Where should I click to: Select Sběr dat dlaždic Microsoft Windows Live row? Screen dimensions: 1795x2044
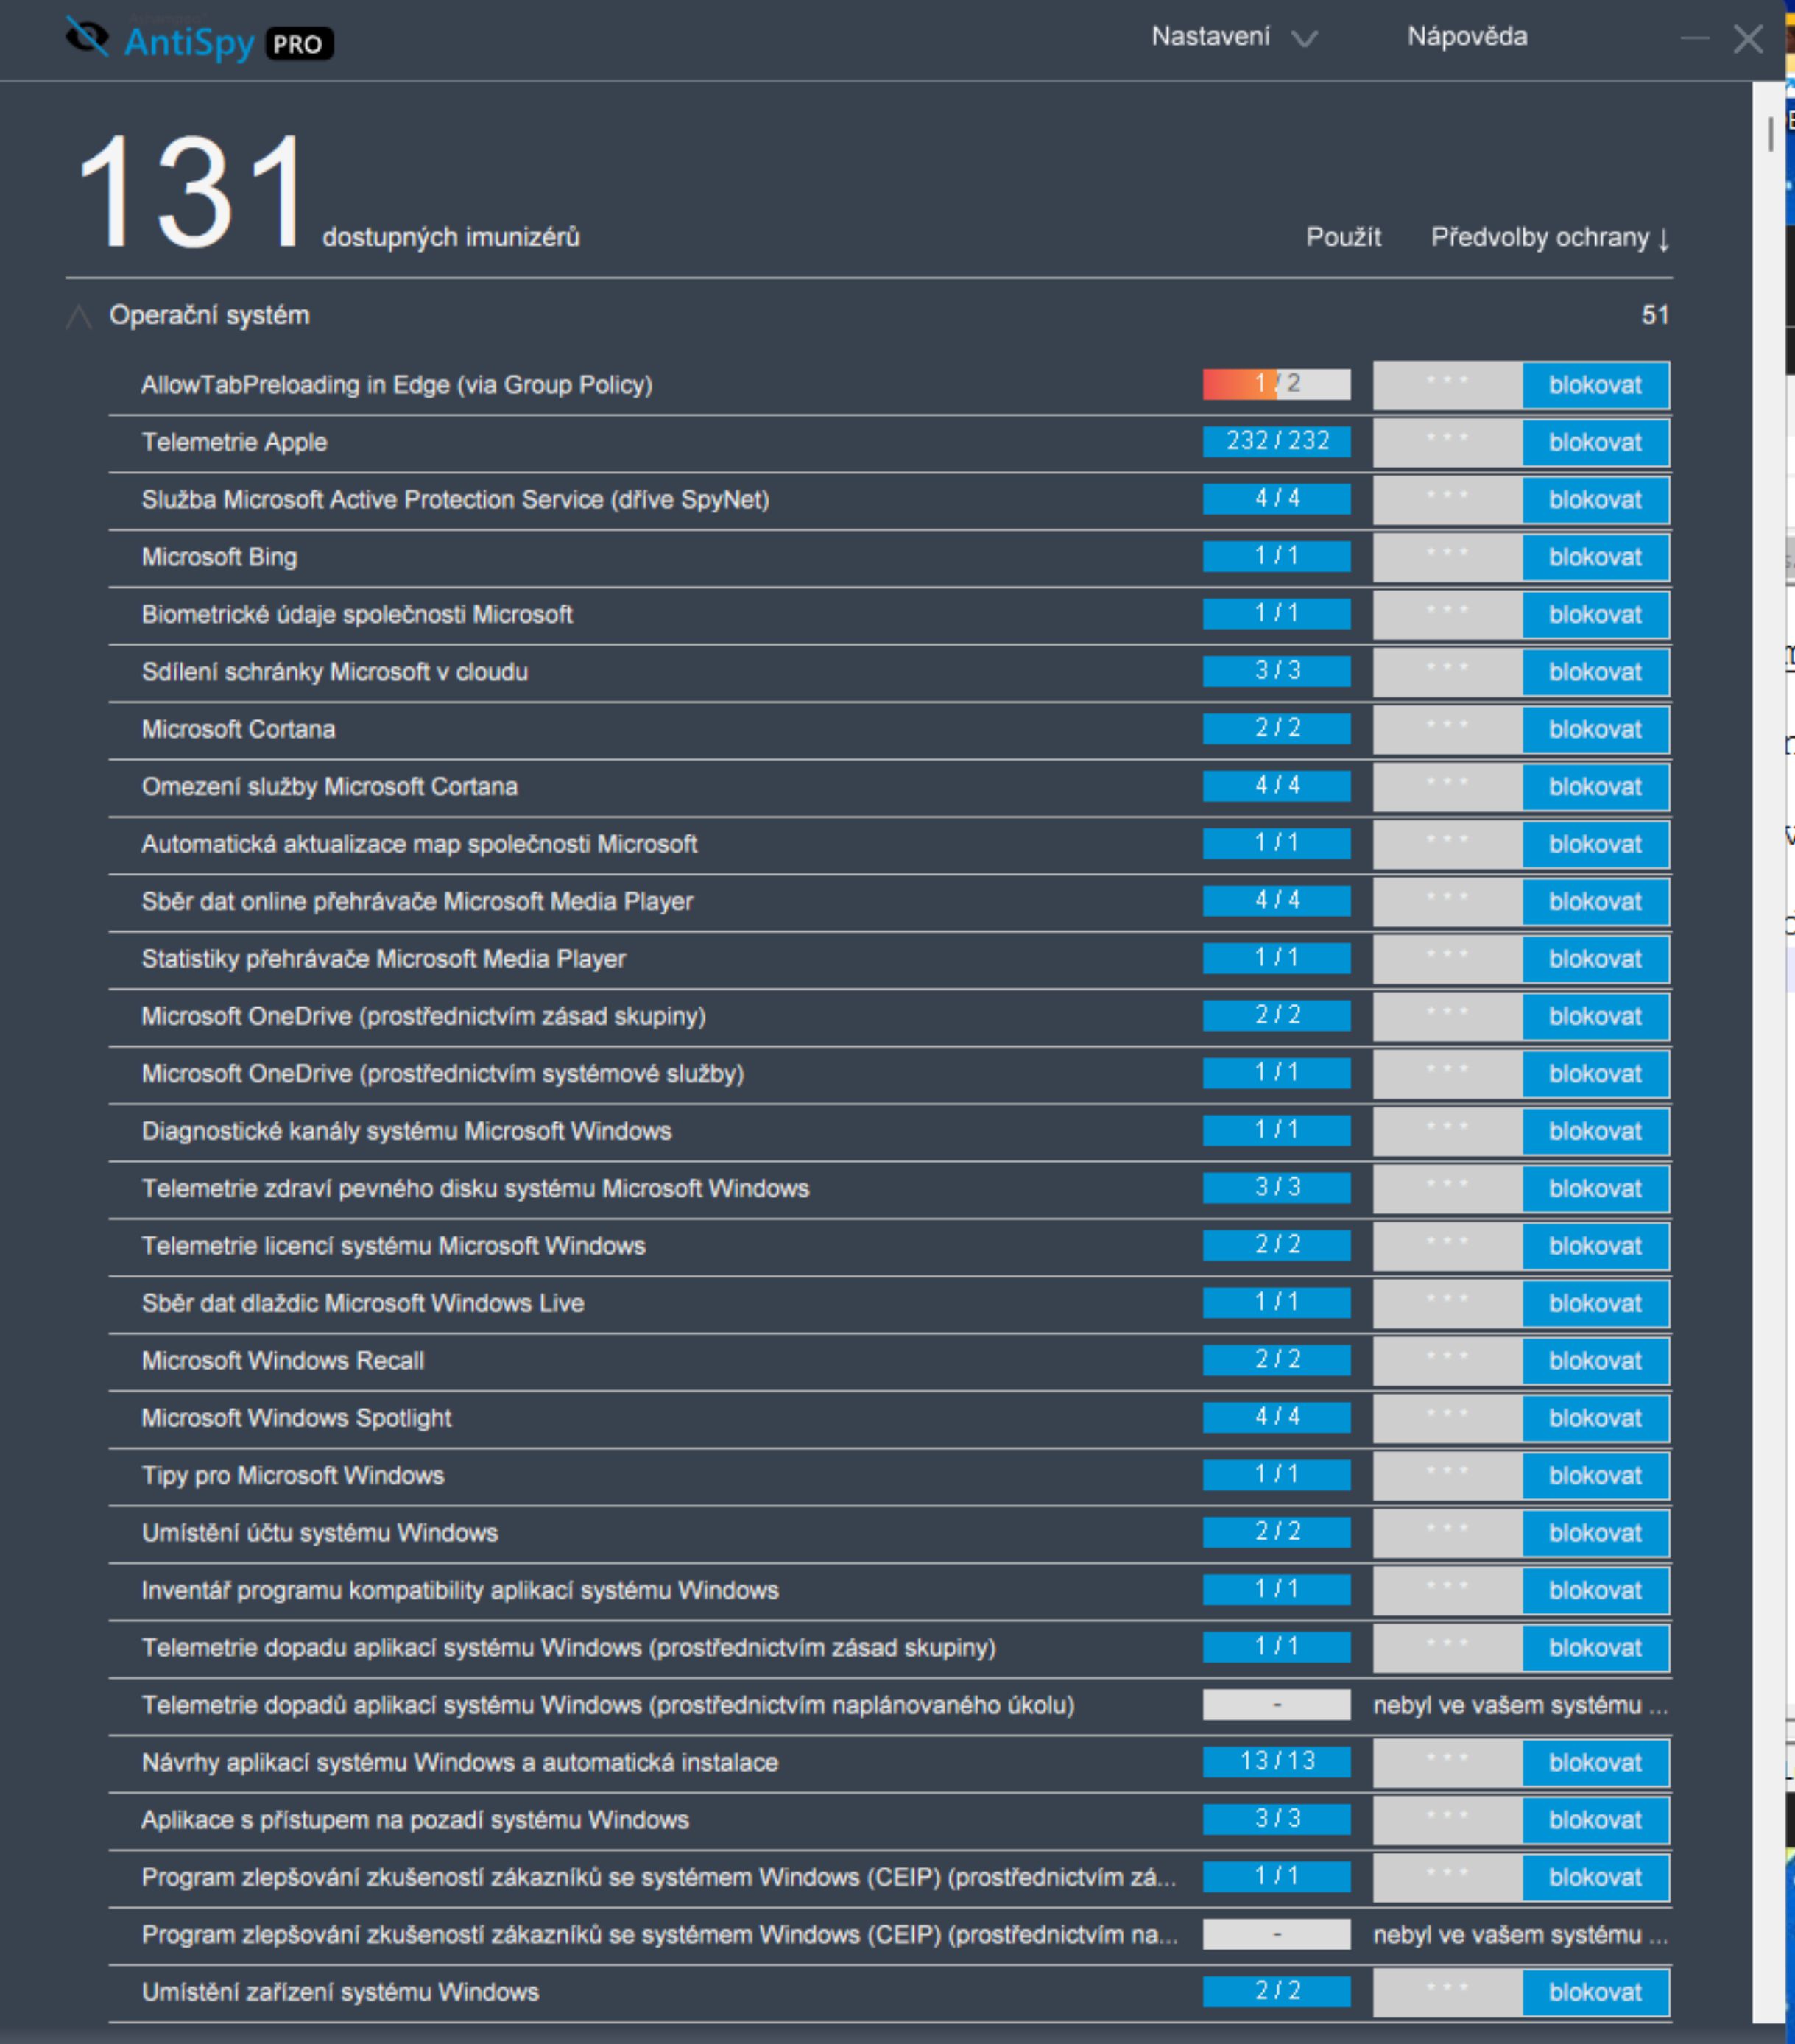[x=890, y=1303]
